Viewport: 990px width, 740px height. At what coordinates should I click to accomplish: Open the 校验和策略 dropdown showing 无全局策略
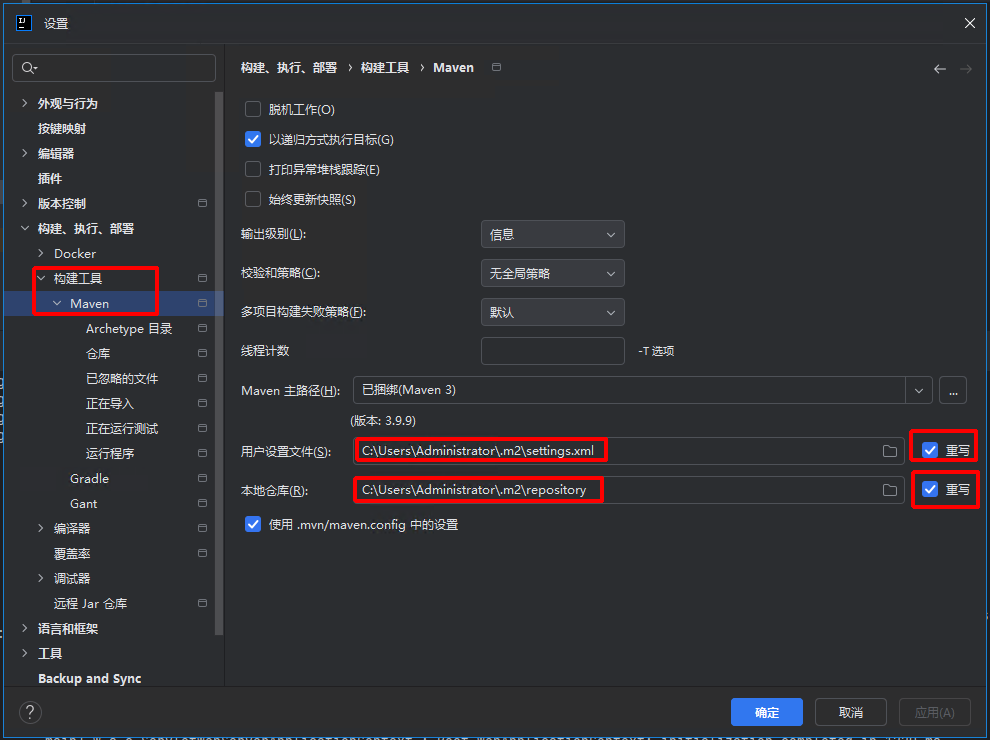pos(552,273)
